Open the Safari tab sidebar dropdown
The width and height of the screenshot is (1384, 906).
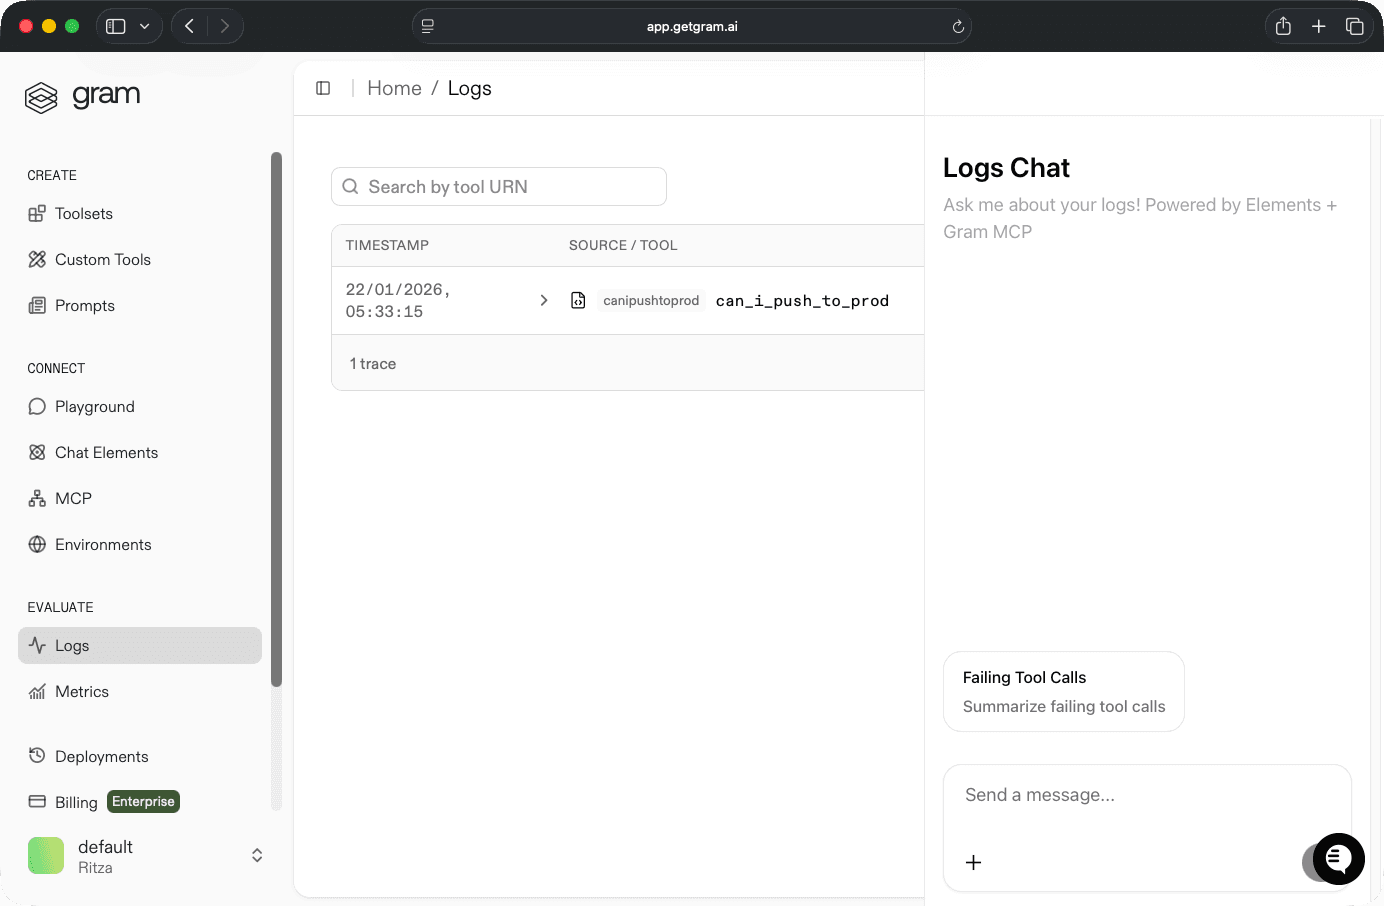pyautogui.click(x=146, y=25)
